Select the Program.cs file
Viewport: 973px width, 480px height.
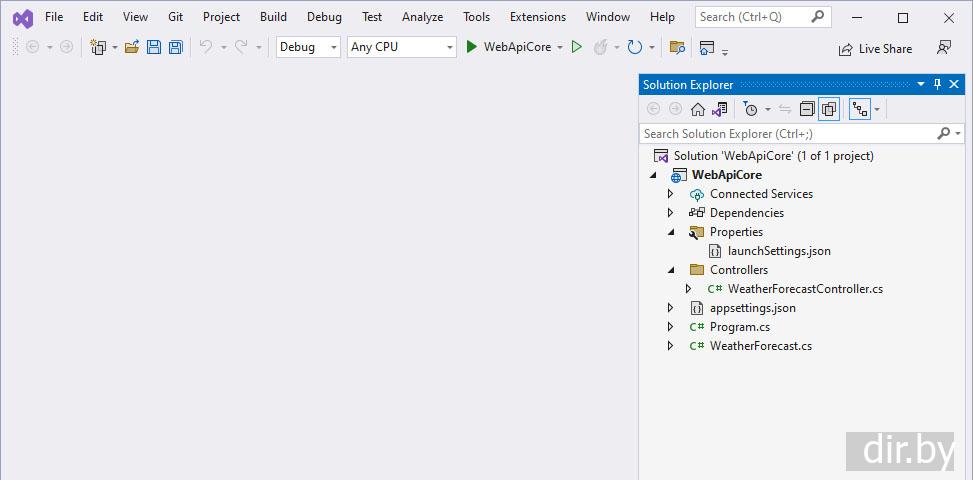coord(740,327)
